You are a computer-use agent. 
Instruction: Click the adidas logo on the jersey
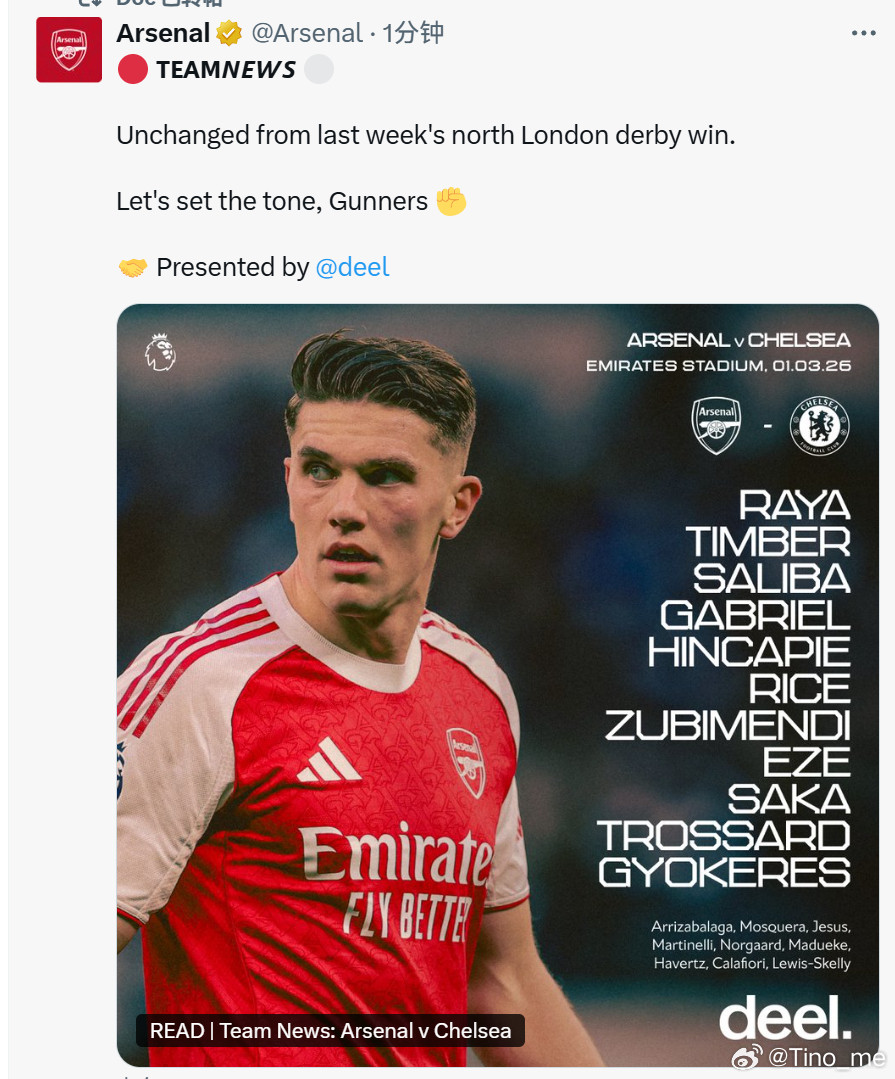click(329, 761)
